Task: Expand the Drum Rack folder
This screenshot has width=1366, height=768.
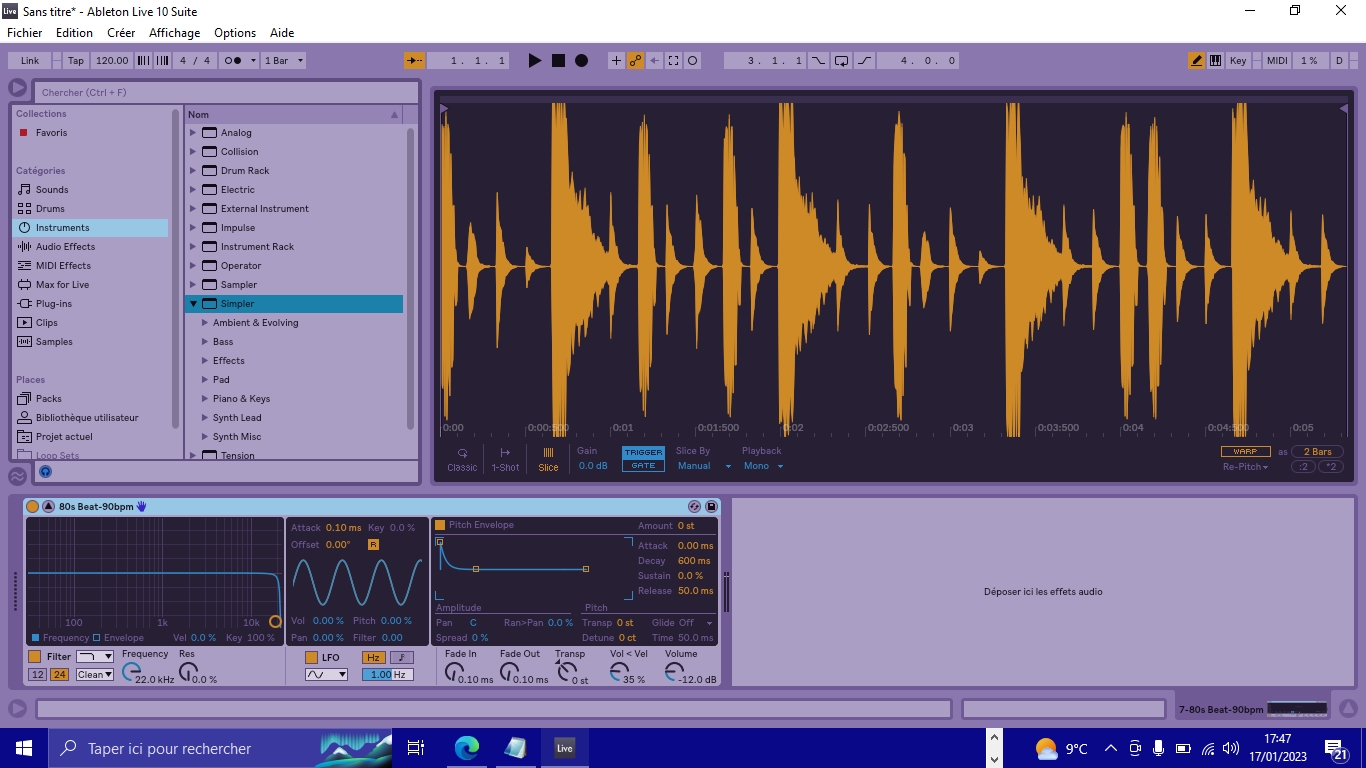Action: (193, 171)
